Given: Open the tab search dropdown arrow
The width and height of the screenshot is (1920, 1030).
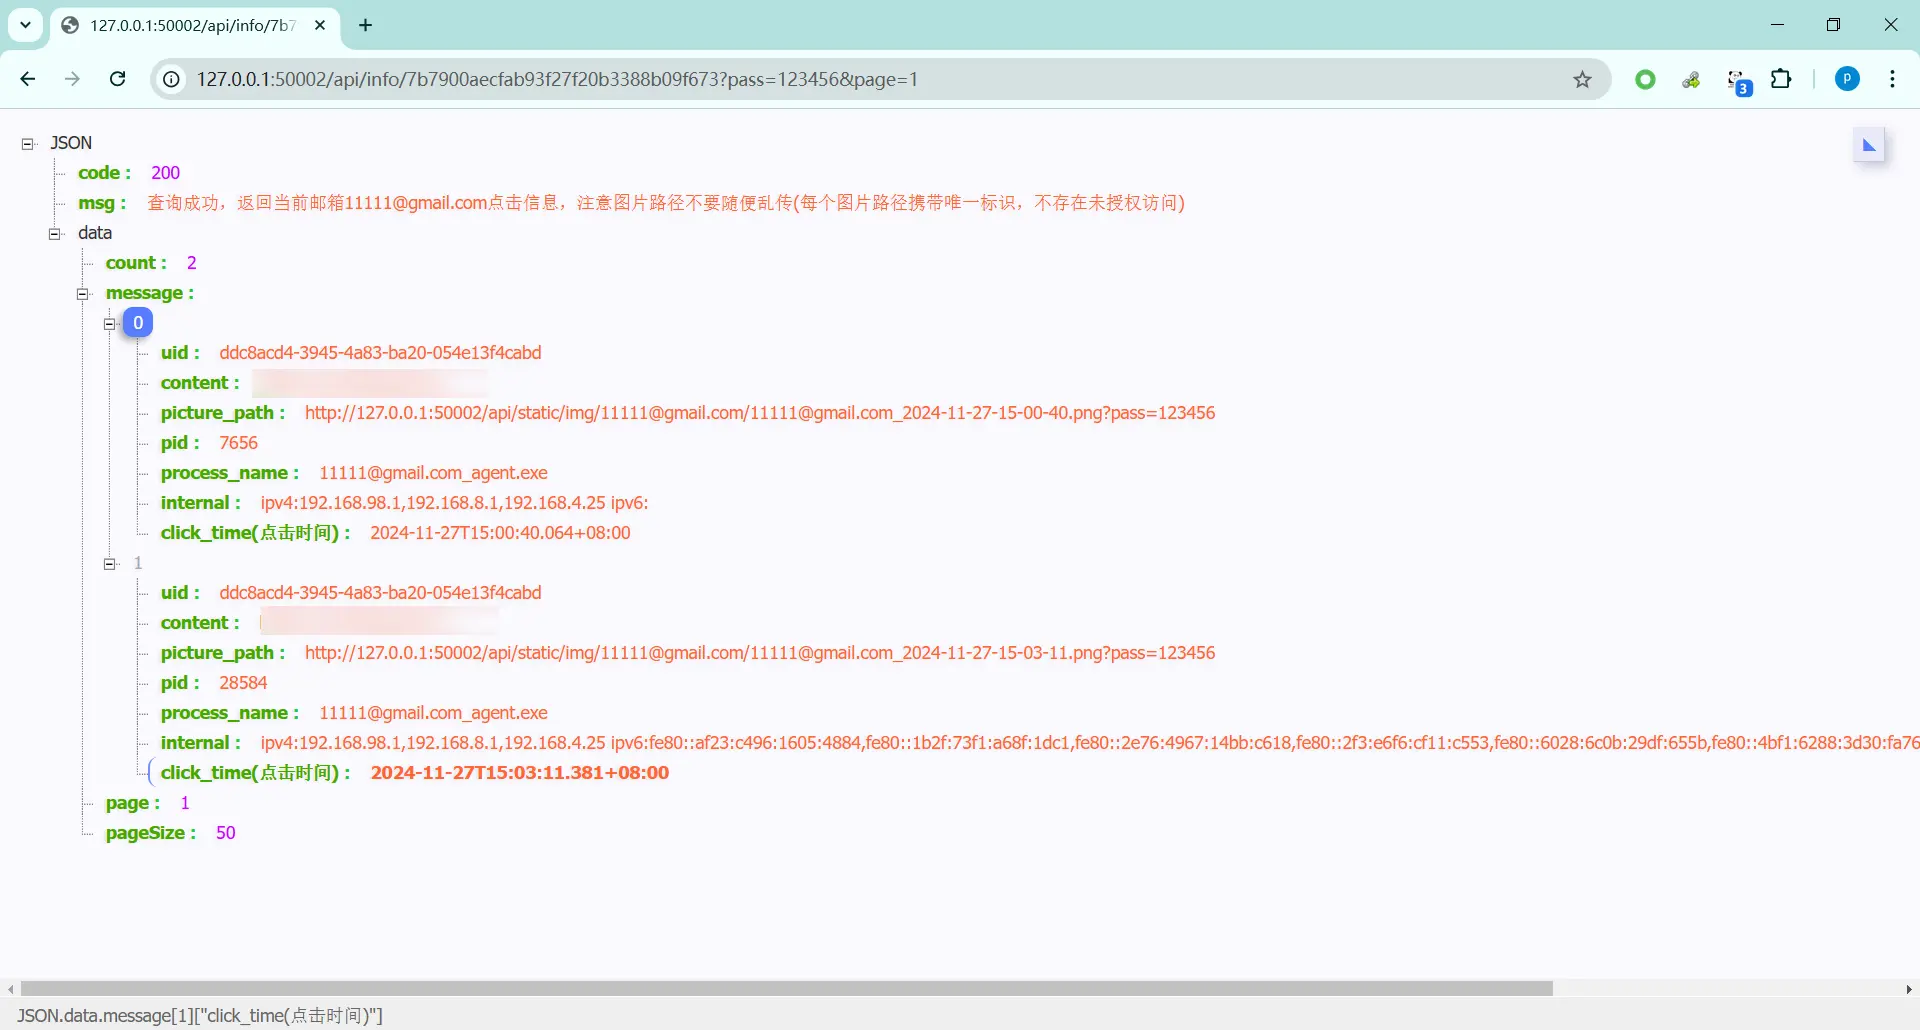Looking at the screenshot, I should 26,25.
